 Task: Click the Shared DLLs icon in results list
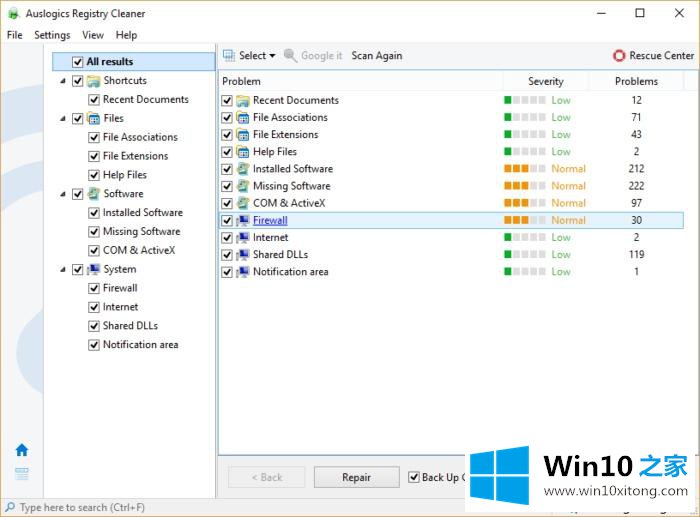[242, 254]
